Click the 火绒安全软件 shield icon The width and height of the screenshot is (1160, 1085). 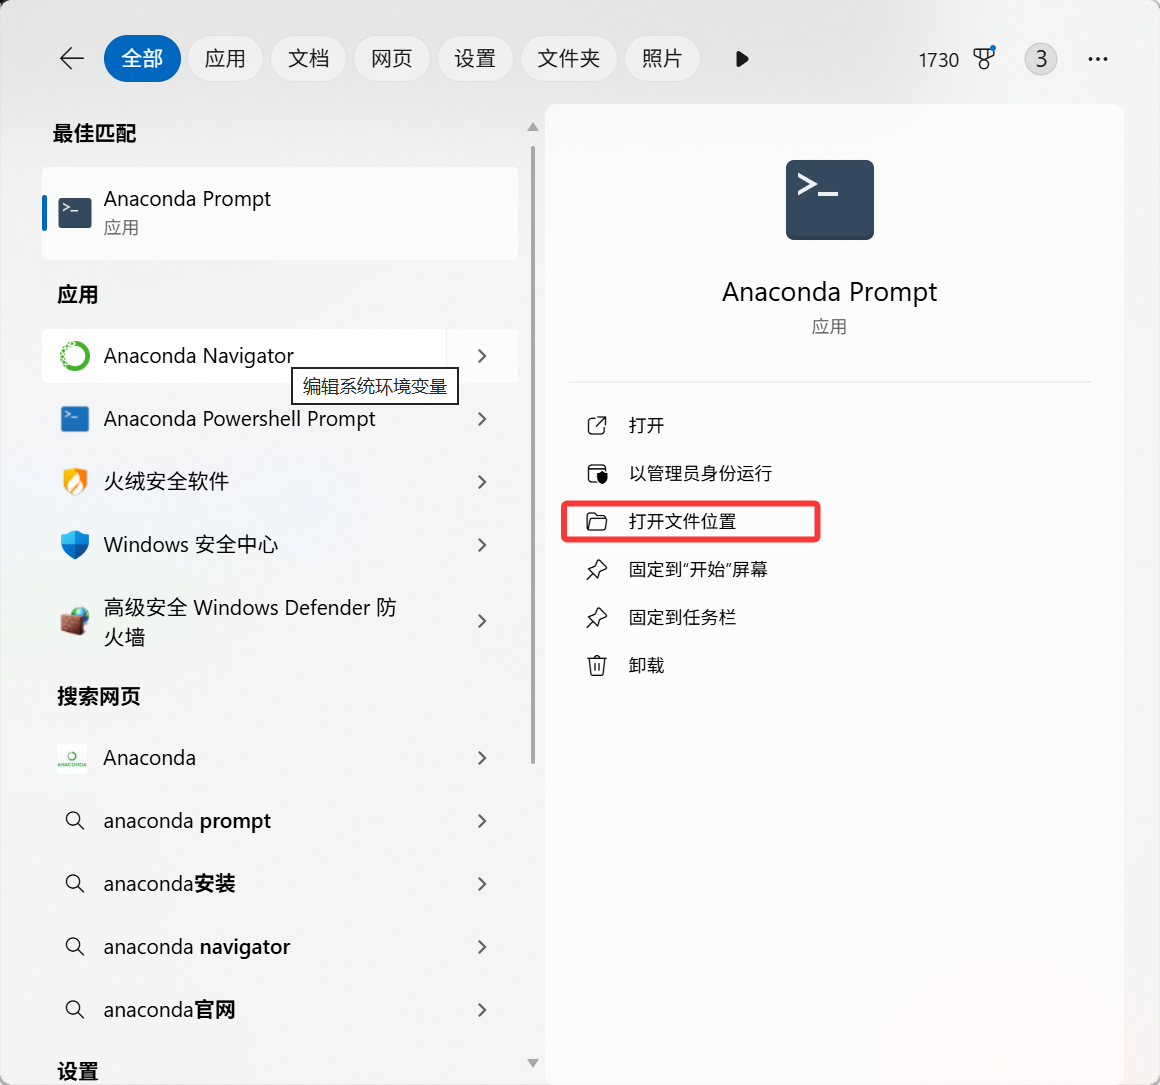click(75, 481)
